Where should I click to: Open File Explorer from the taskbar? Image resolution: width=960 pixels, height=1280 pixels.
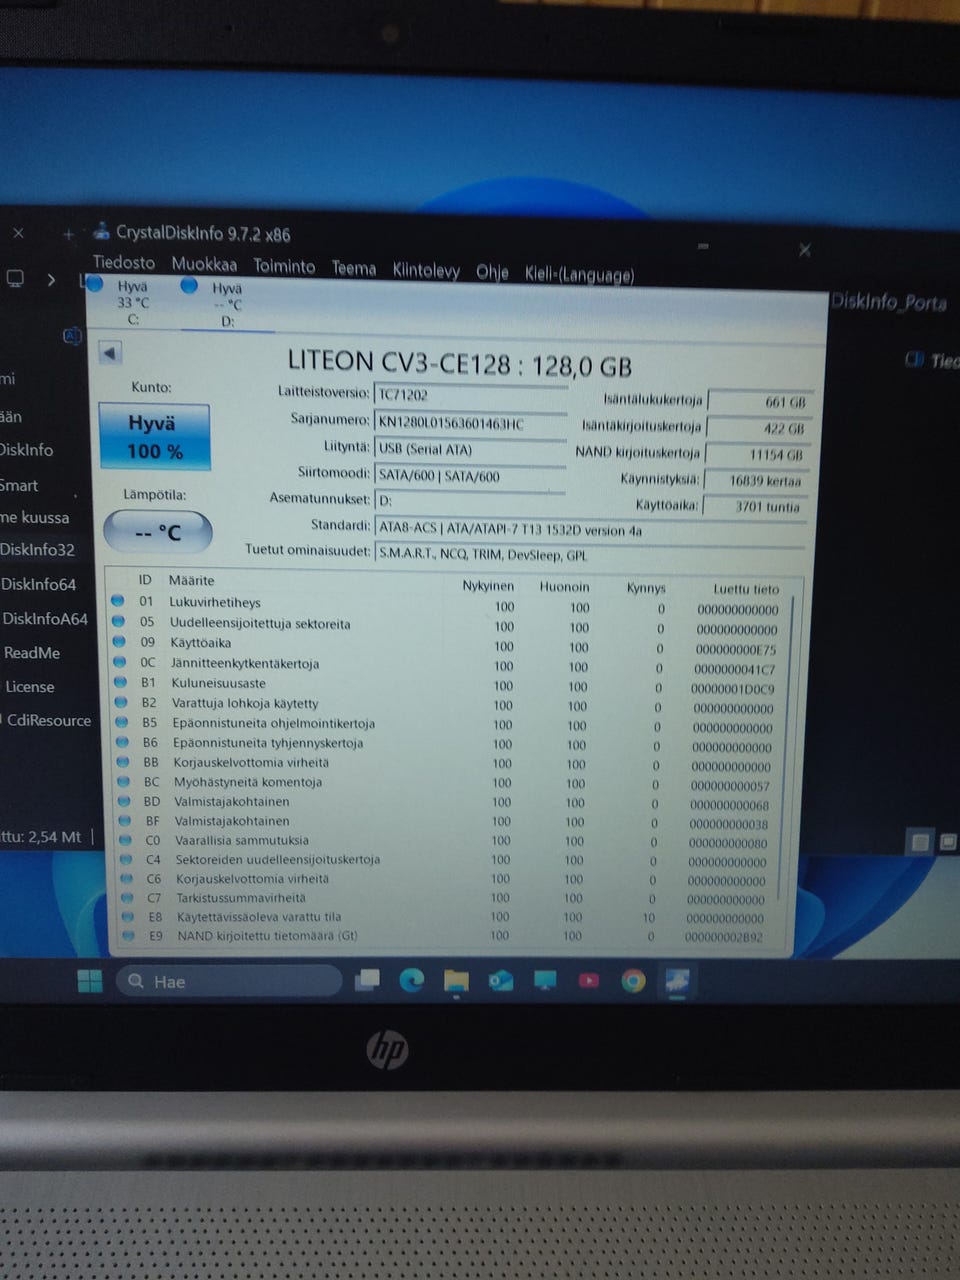click(456, 981)
